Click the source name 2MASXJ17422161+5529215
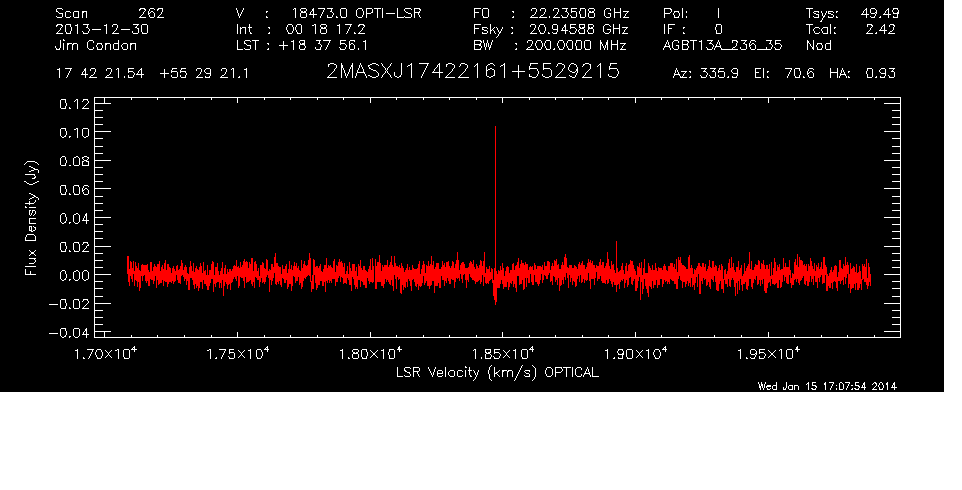 [x=472, y=72]
